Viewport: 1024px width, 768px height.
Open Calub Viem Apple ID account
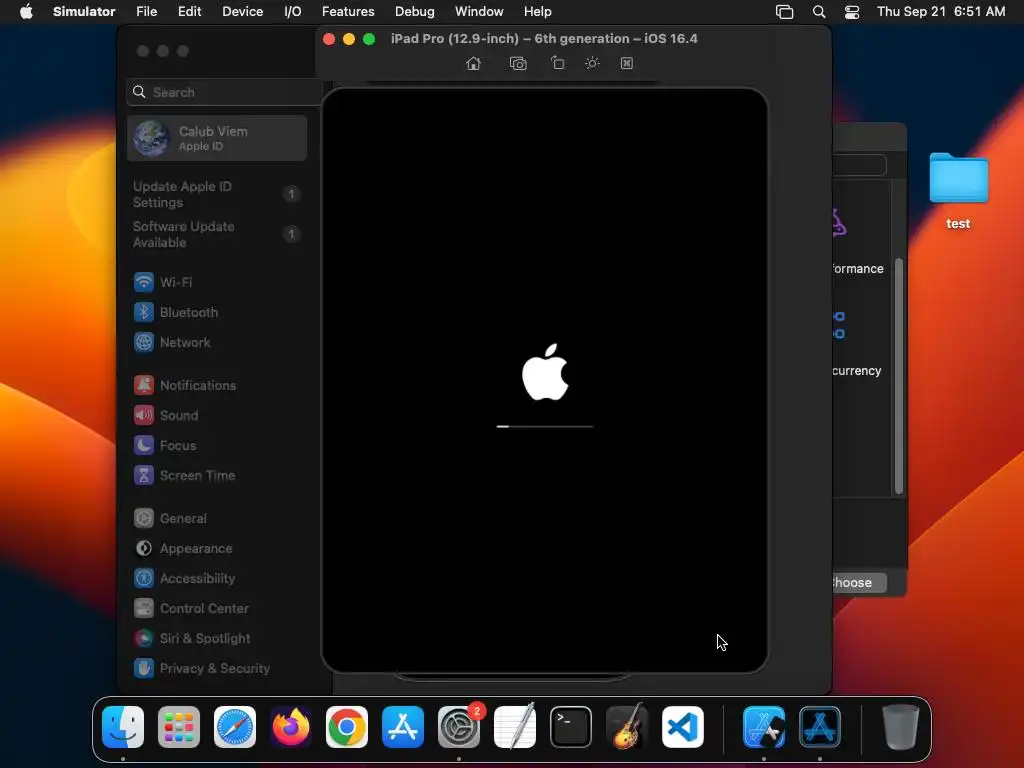coord(217,138)
